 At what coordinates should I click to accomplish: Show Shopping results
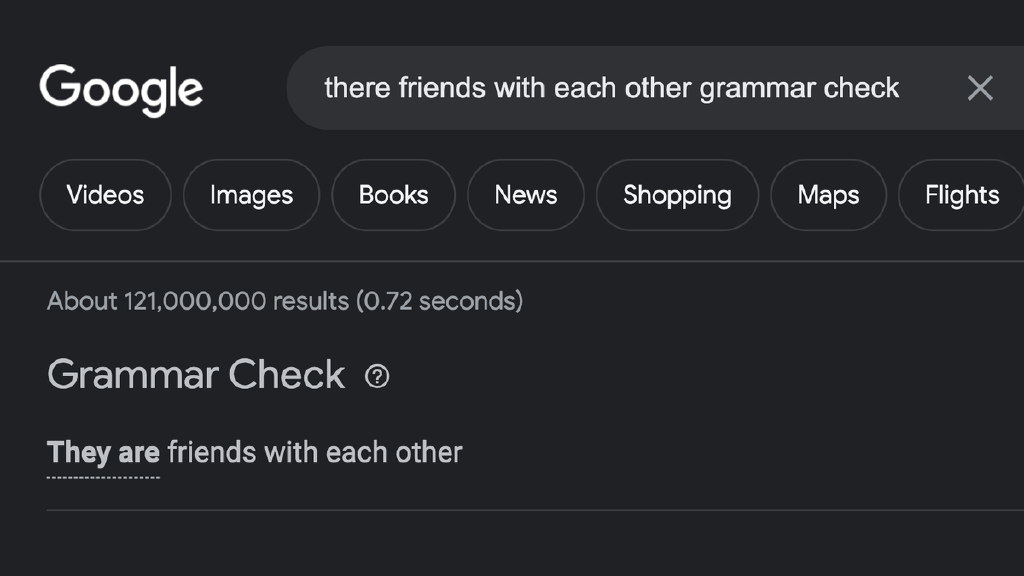(677, 195)
